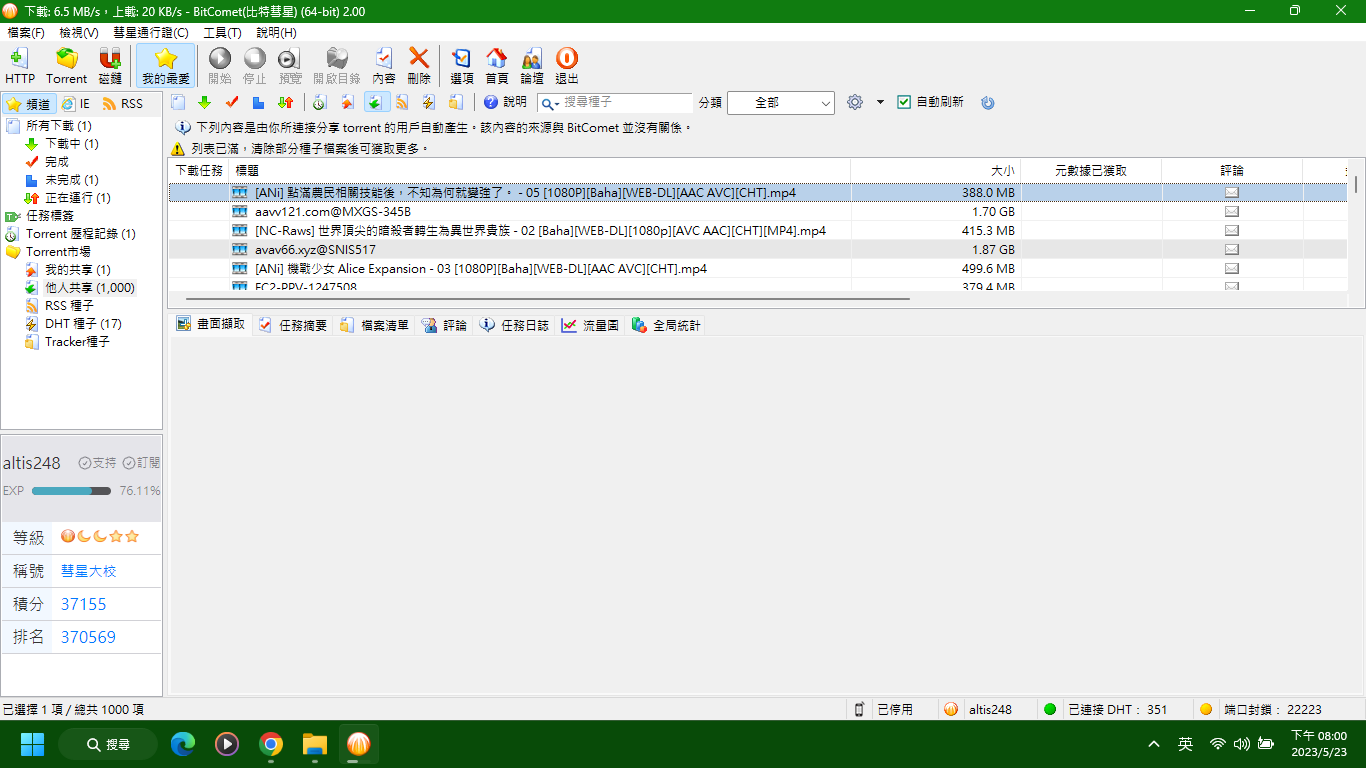
Task: Open the 內容 properties icon
Action: point(384,66)
